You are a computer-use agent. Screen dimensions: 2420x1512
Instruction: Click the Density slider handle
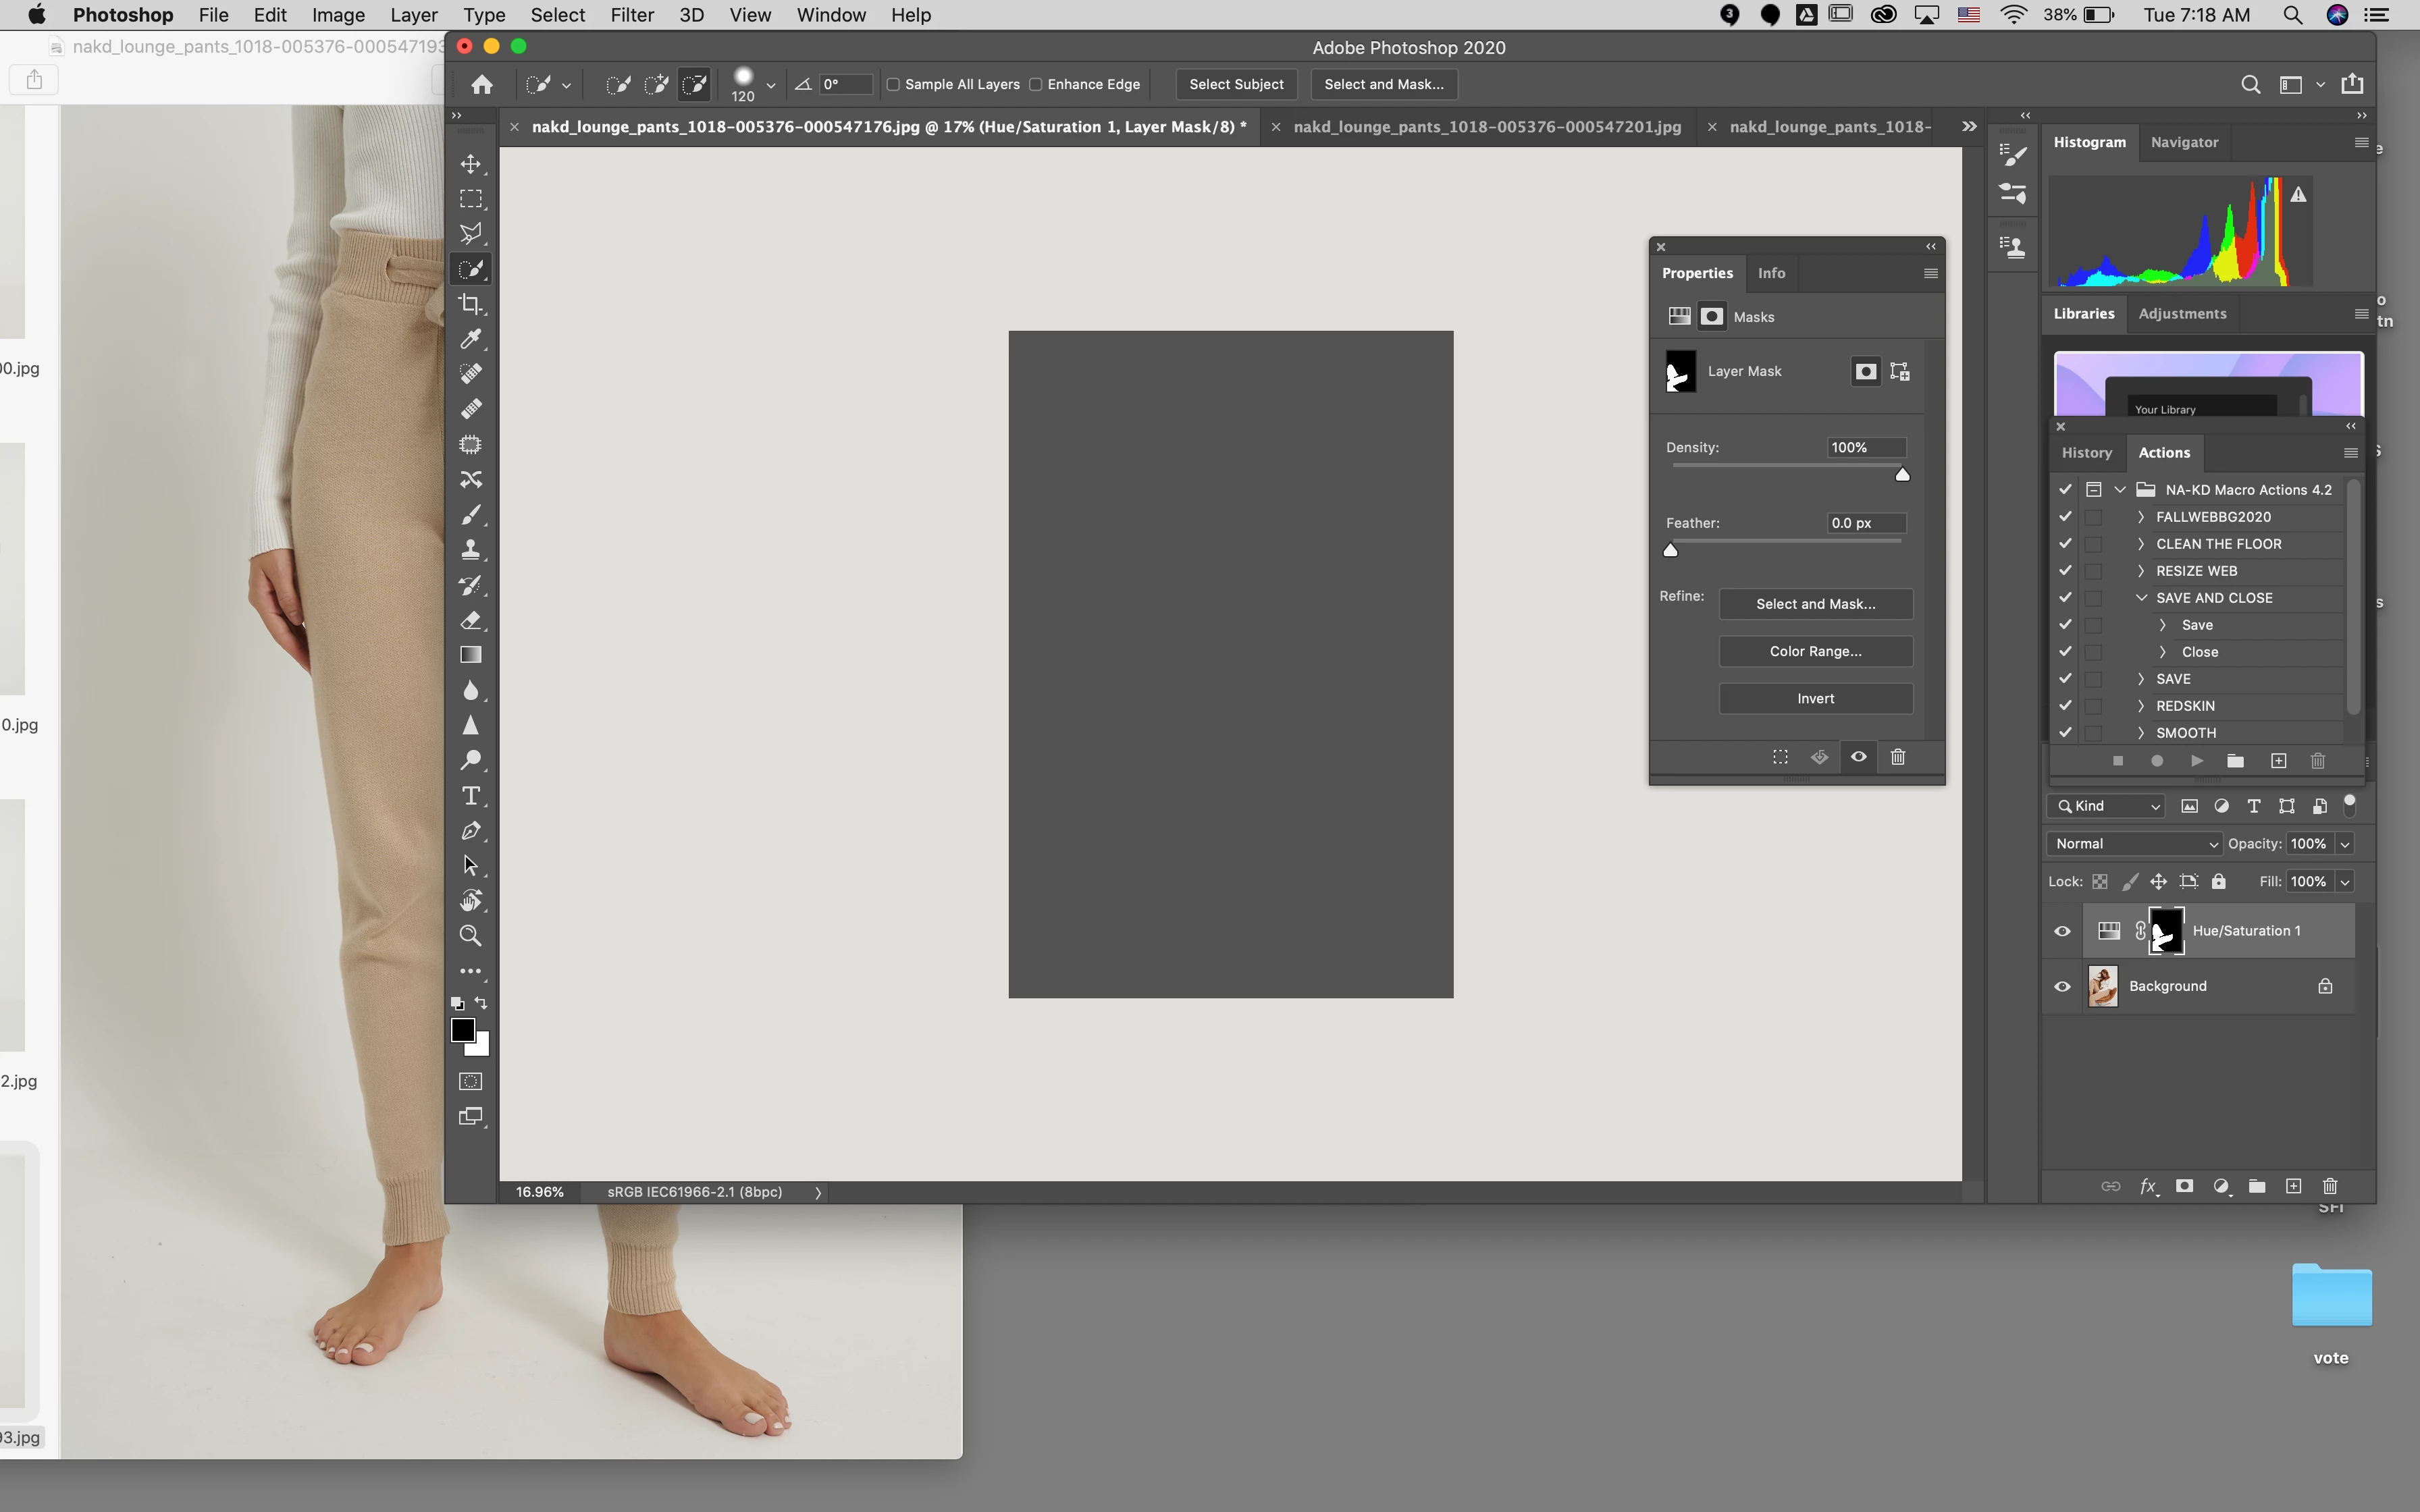click(1902, 475)
